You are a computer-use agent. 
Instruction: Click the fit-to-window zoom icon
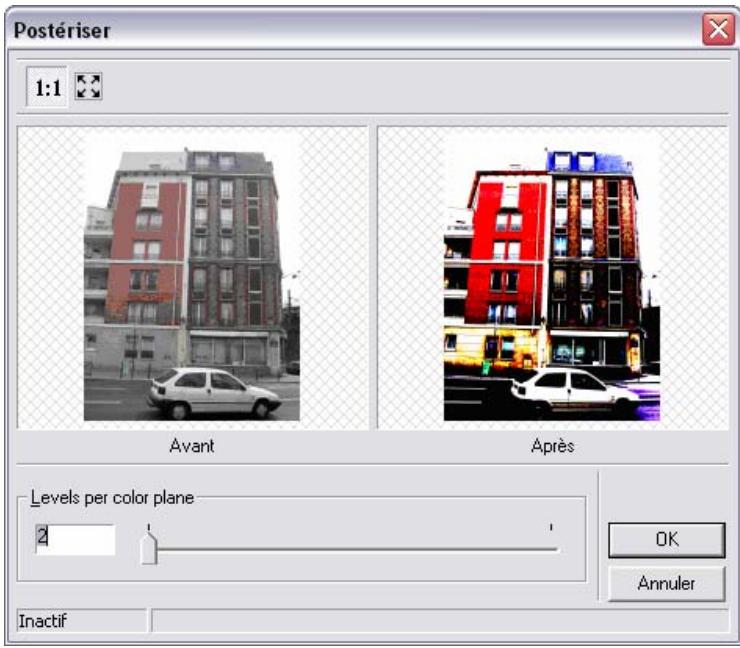click(90, 88)
